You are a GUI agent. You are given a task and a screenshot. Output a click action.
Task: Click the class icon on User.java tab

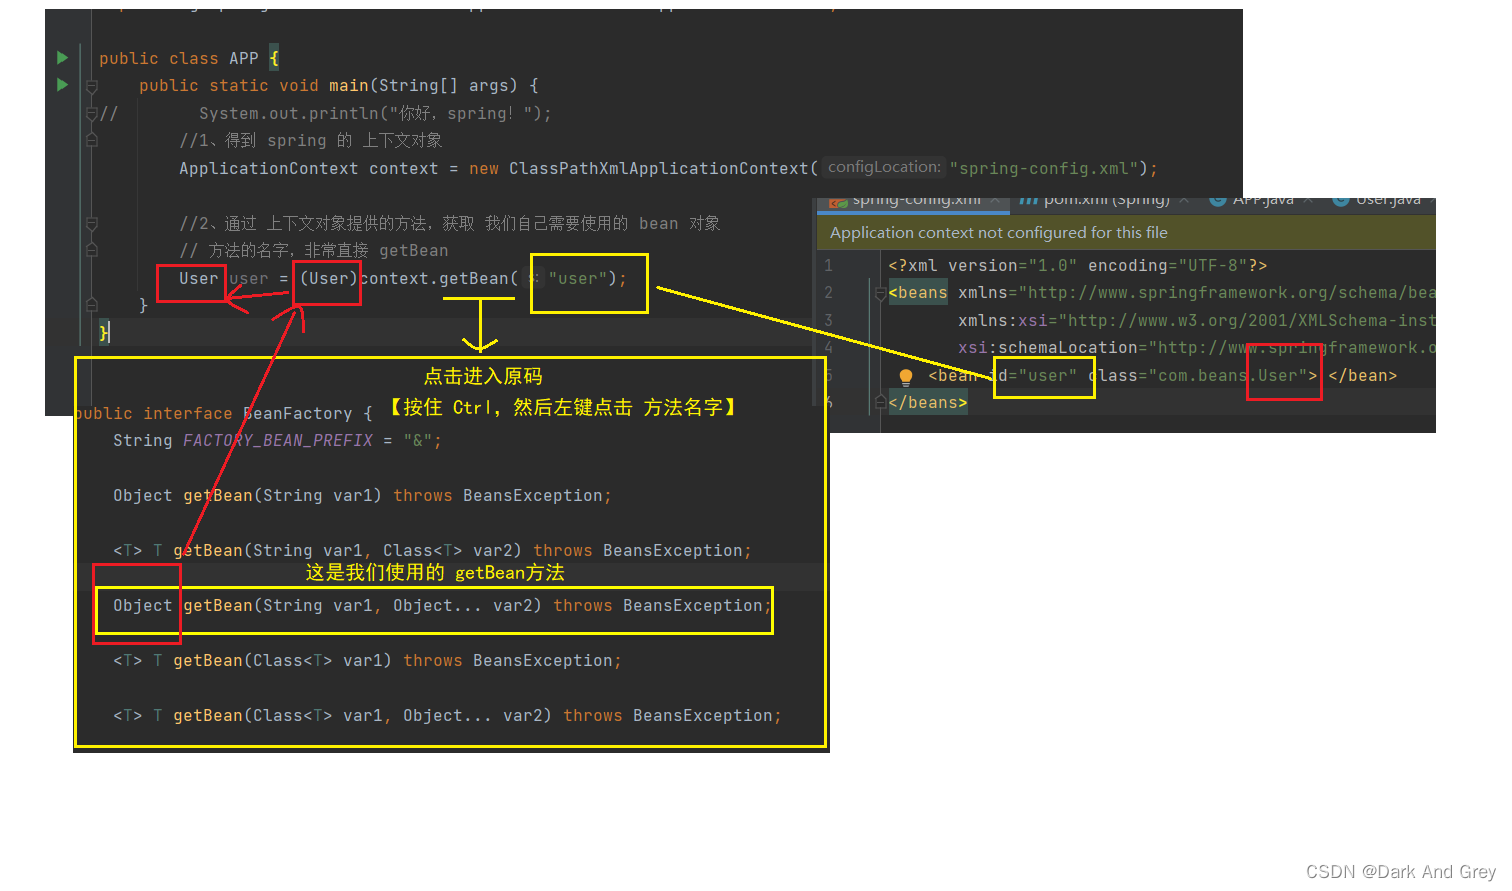coord(1341,201)
